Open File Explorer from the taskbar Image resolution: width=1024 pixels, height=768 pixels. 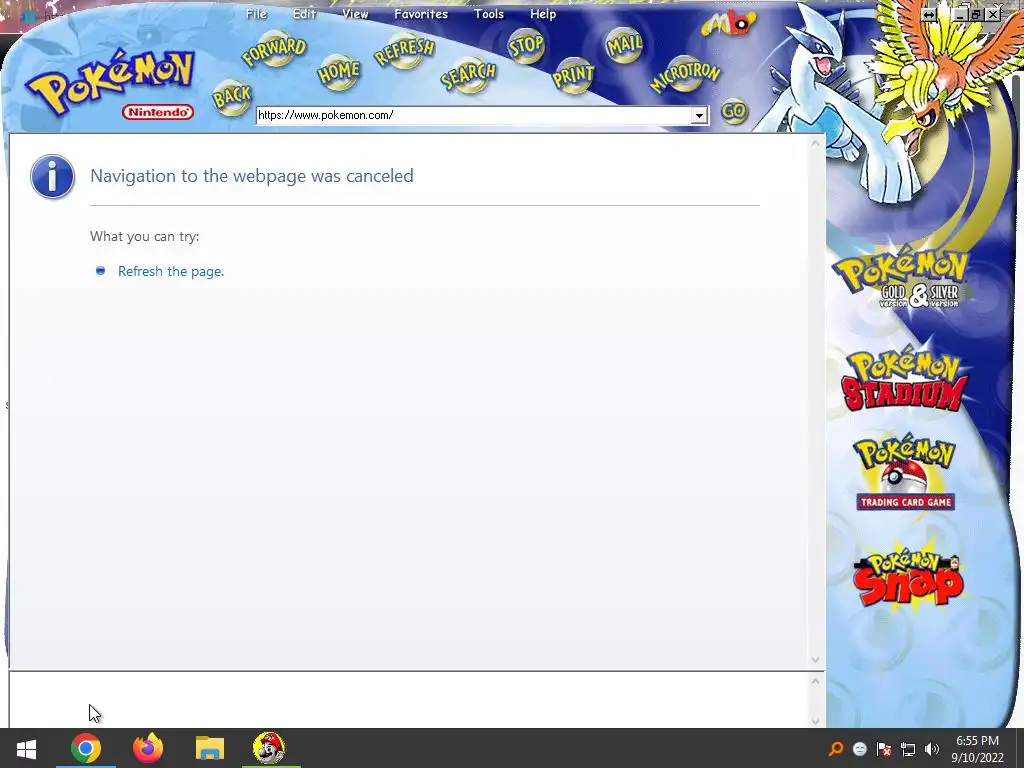point(210,748)
